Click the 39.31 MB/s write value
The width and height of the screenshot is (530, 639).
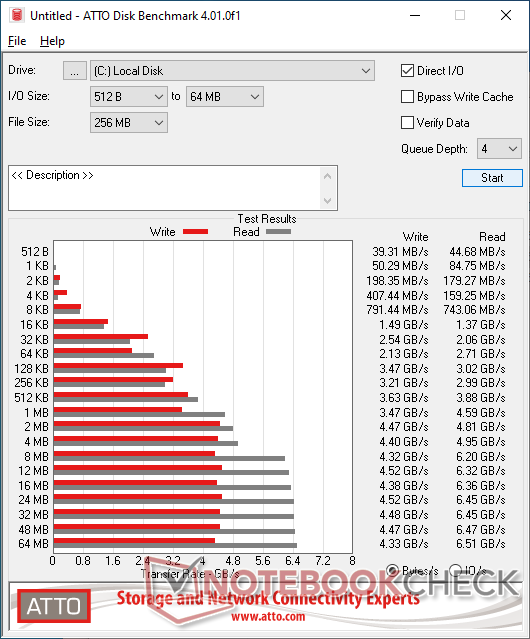400,252
